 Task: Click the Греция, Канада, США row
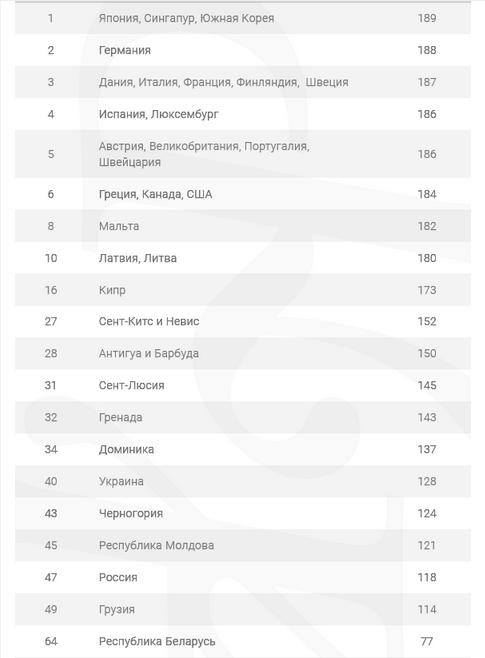coord(243,194)
